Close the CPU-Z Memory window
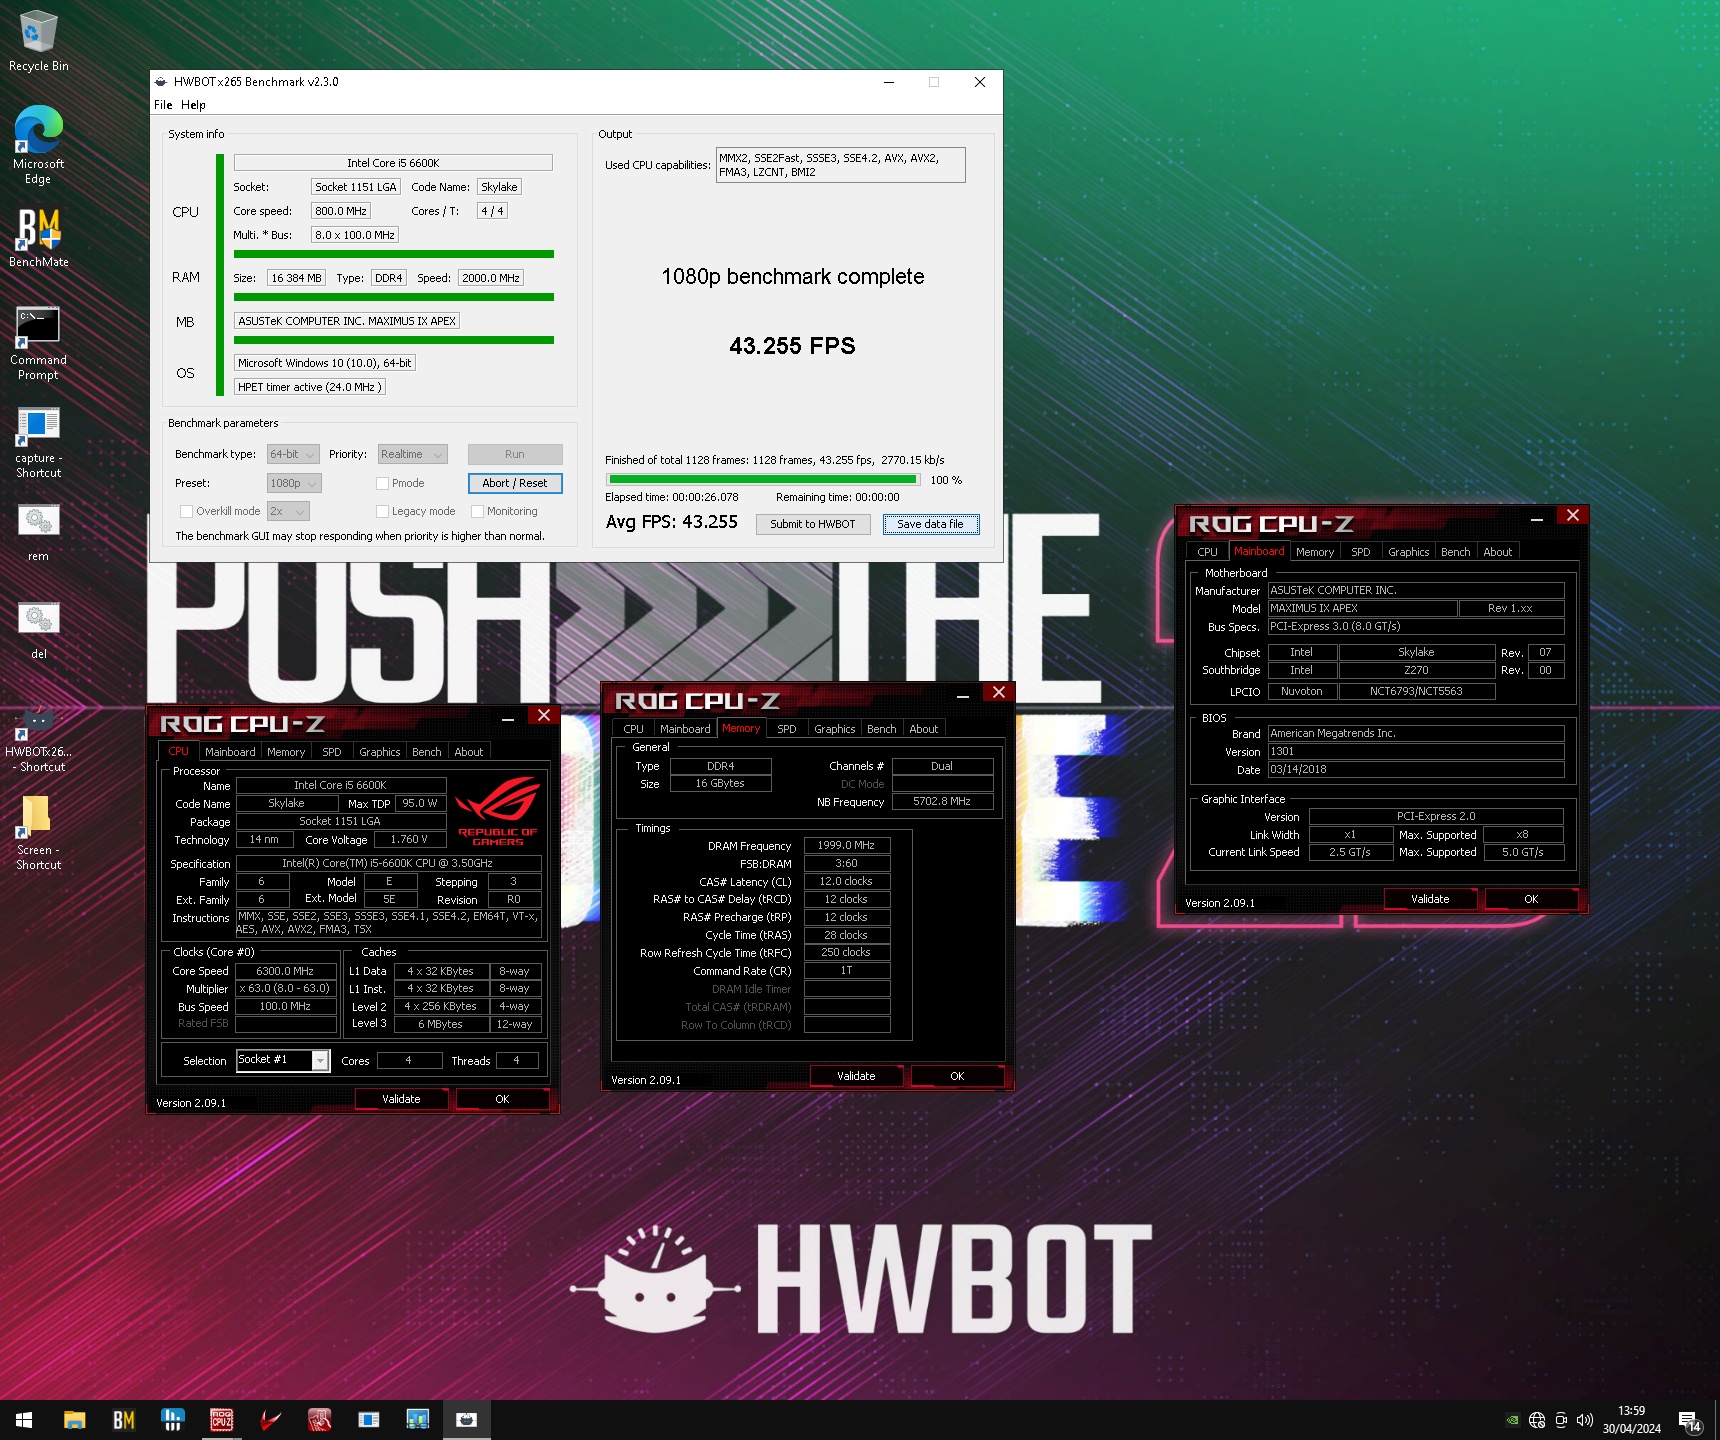This screenshot has height=1440, width=1720. tap(998, 692)
